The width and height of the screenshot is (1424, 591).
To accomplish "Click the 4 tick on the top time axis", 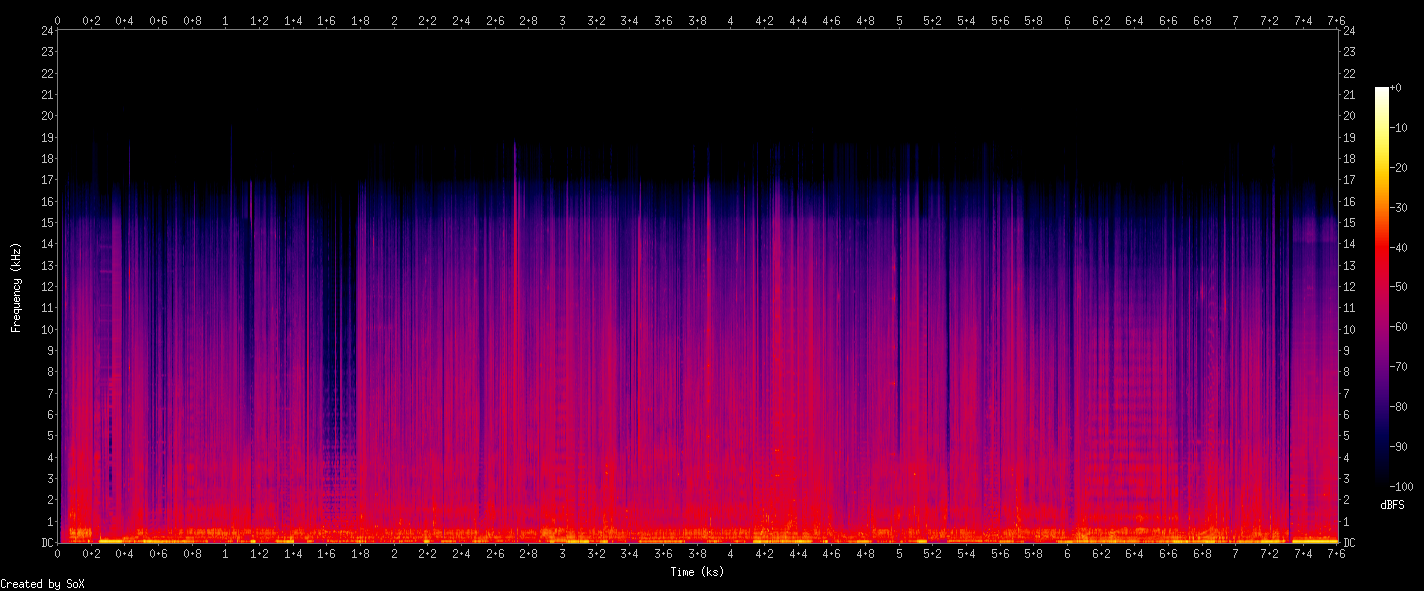I will [x=731, y=20].
